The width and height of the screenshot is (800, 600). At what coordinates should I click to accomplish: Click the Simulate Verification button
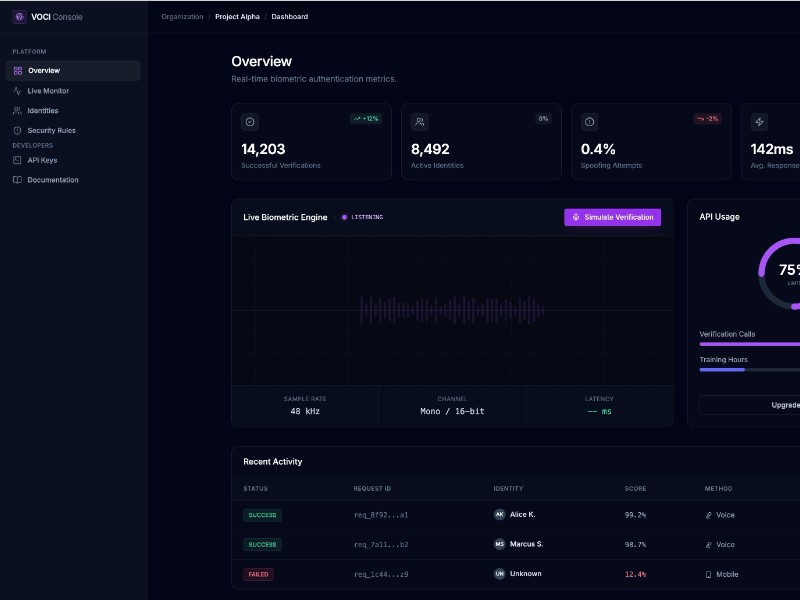(x=612, y=217)
